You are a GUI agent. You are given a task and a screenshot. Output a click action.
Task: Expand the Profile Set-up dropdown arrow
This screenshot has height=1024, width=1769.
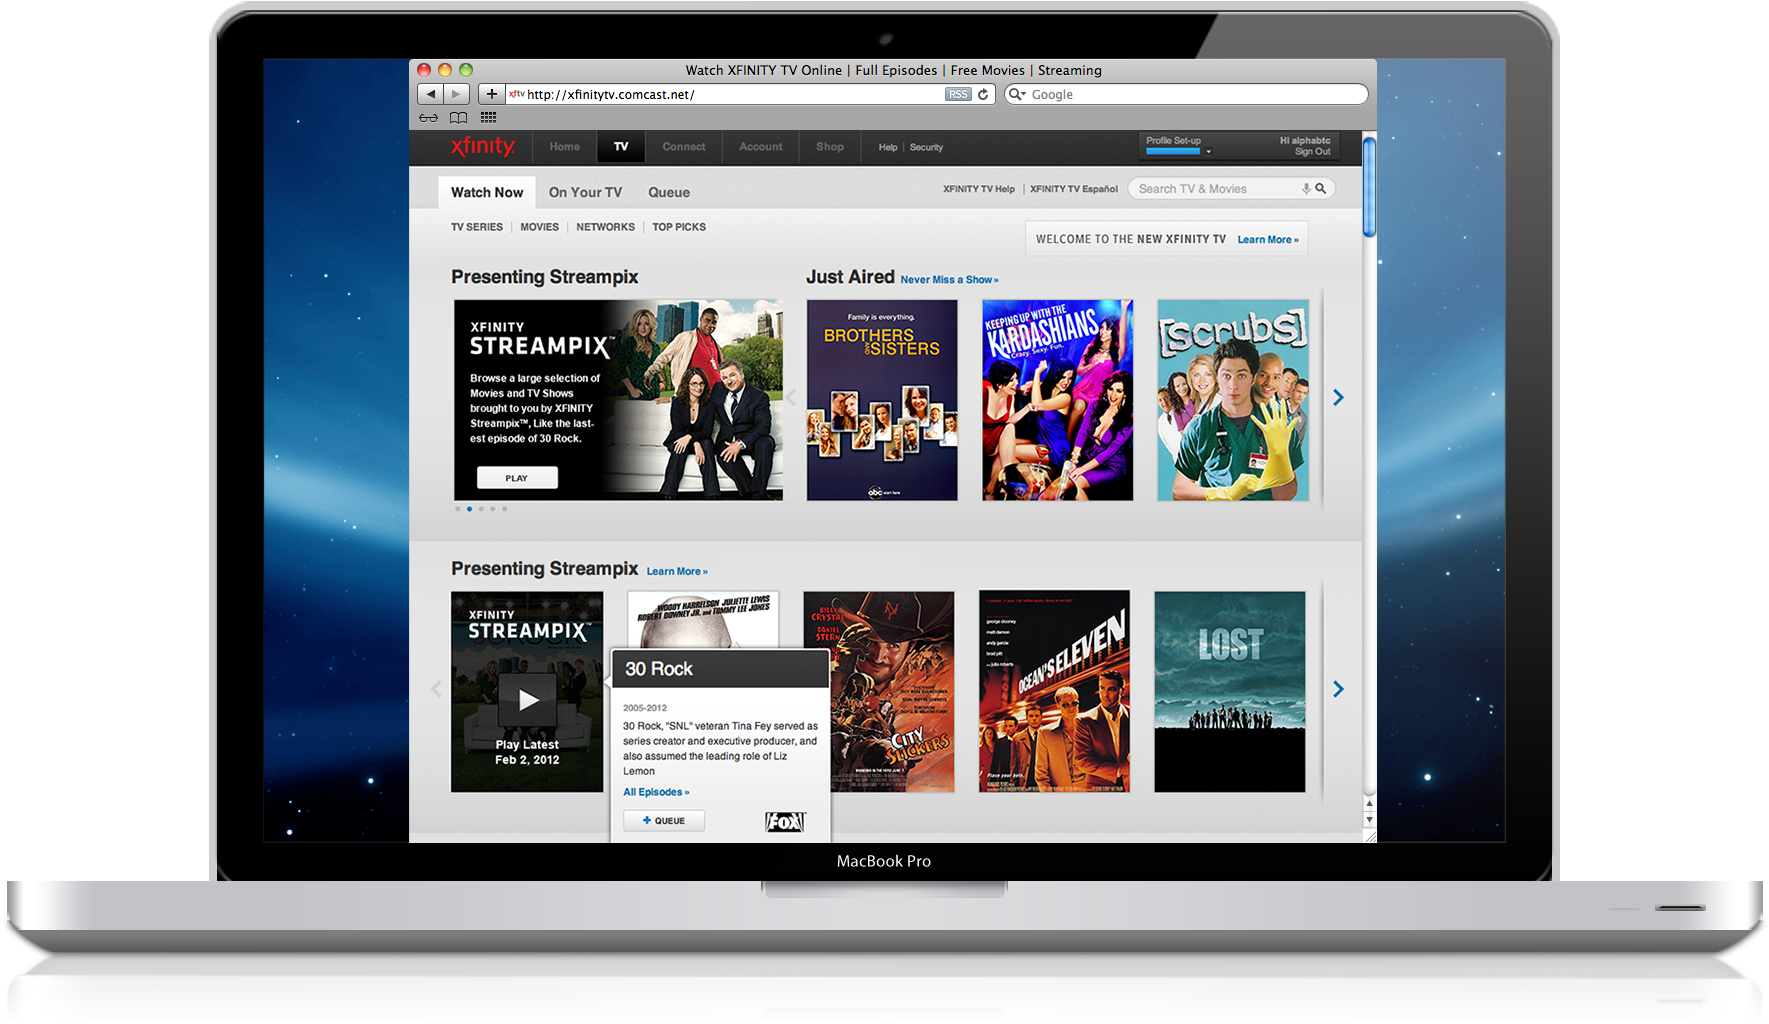[x=1208, y=152]
